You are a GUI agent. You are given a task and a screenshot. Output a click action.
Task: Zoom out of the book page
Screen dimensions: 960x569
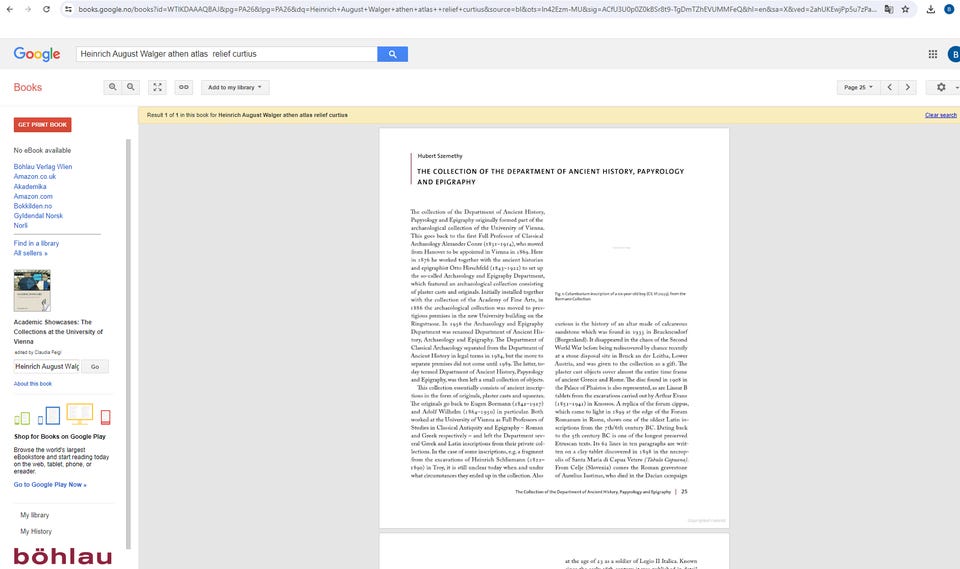(x=130, y=87)
